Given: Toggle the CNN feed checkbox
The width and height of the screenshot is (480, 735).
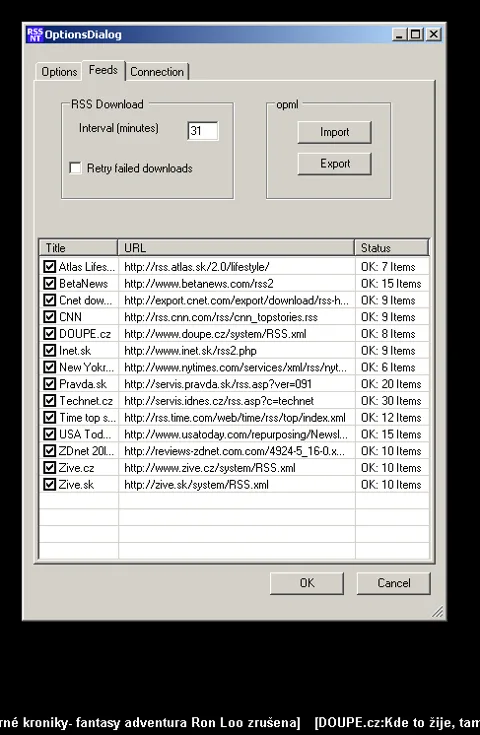Looking at the screenshot, I should (x=50, y=317).
